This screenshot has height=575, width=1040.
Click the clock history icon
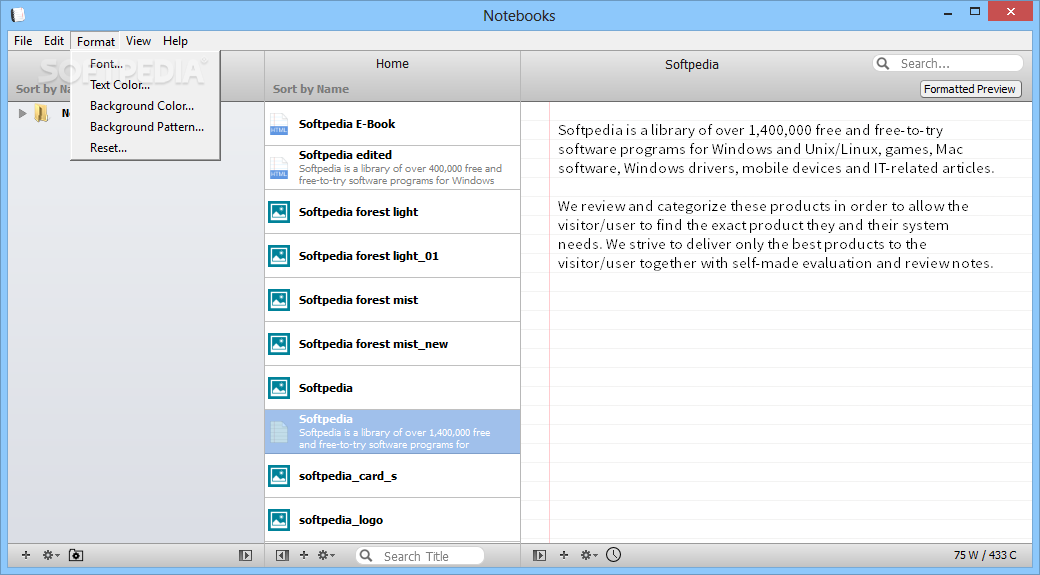(x=614, y=554)
